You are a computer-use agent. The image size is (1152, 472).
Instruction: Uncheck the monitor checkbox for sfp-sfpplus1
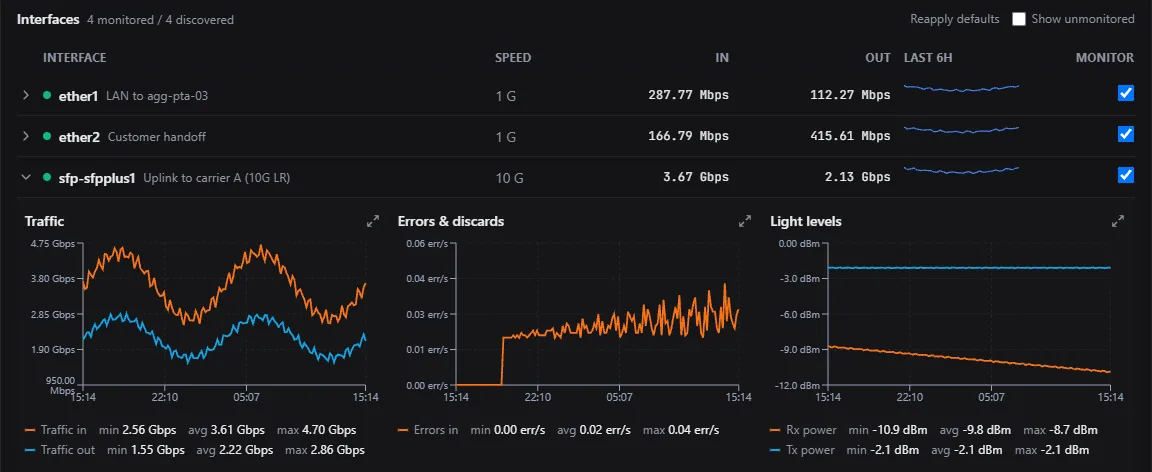1126,175
